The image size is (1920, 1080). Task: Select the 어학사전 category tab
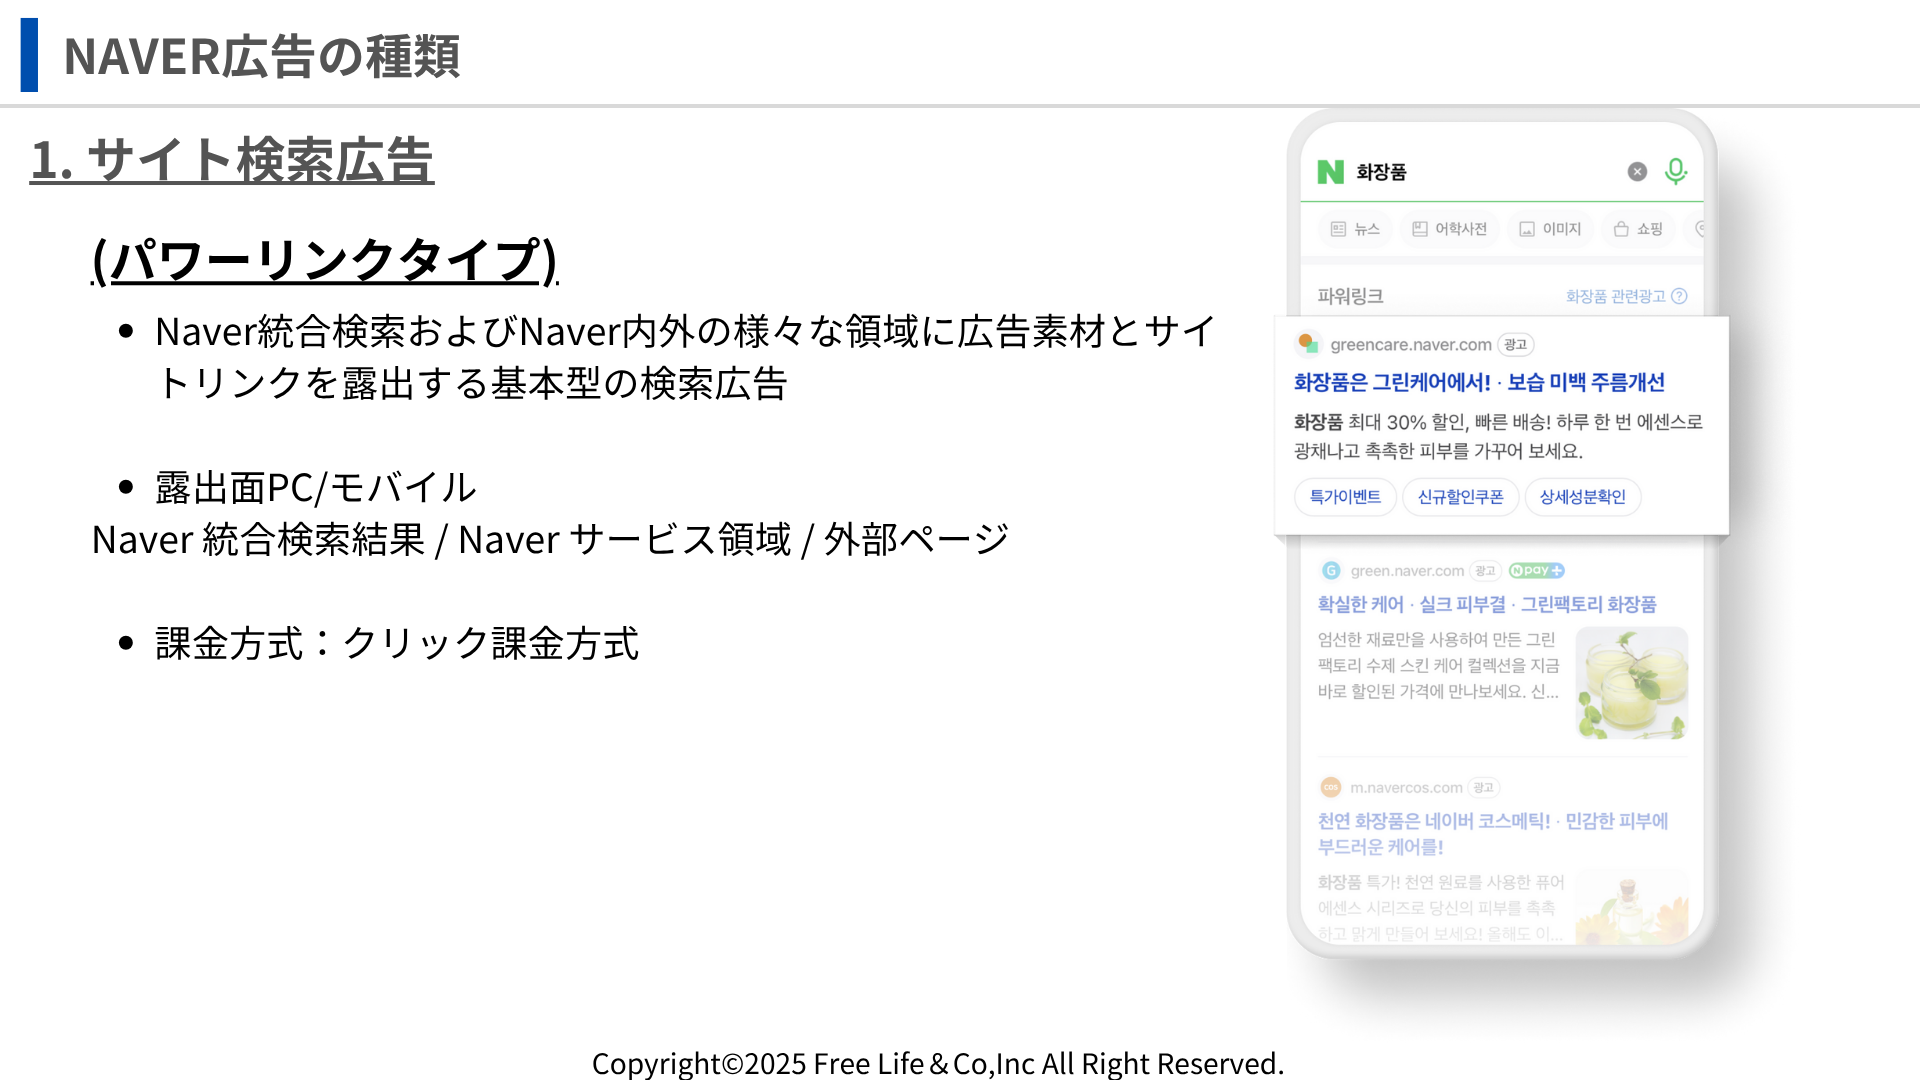(x=1449, y=229)
